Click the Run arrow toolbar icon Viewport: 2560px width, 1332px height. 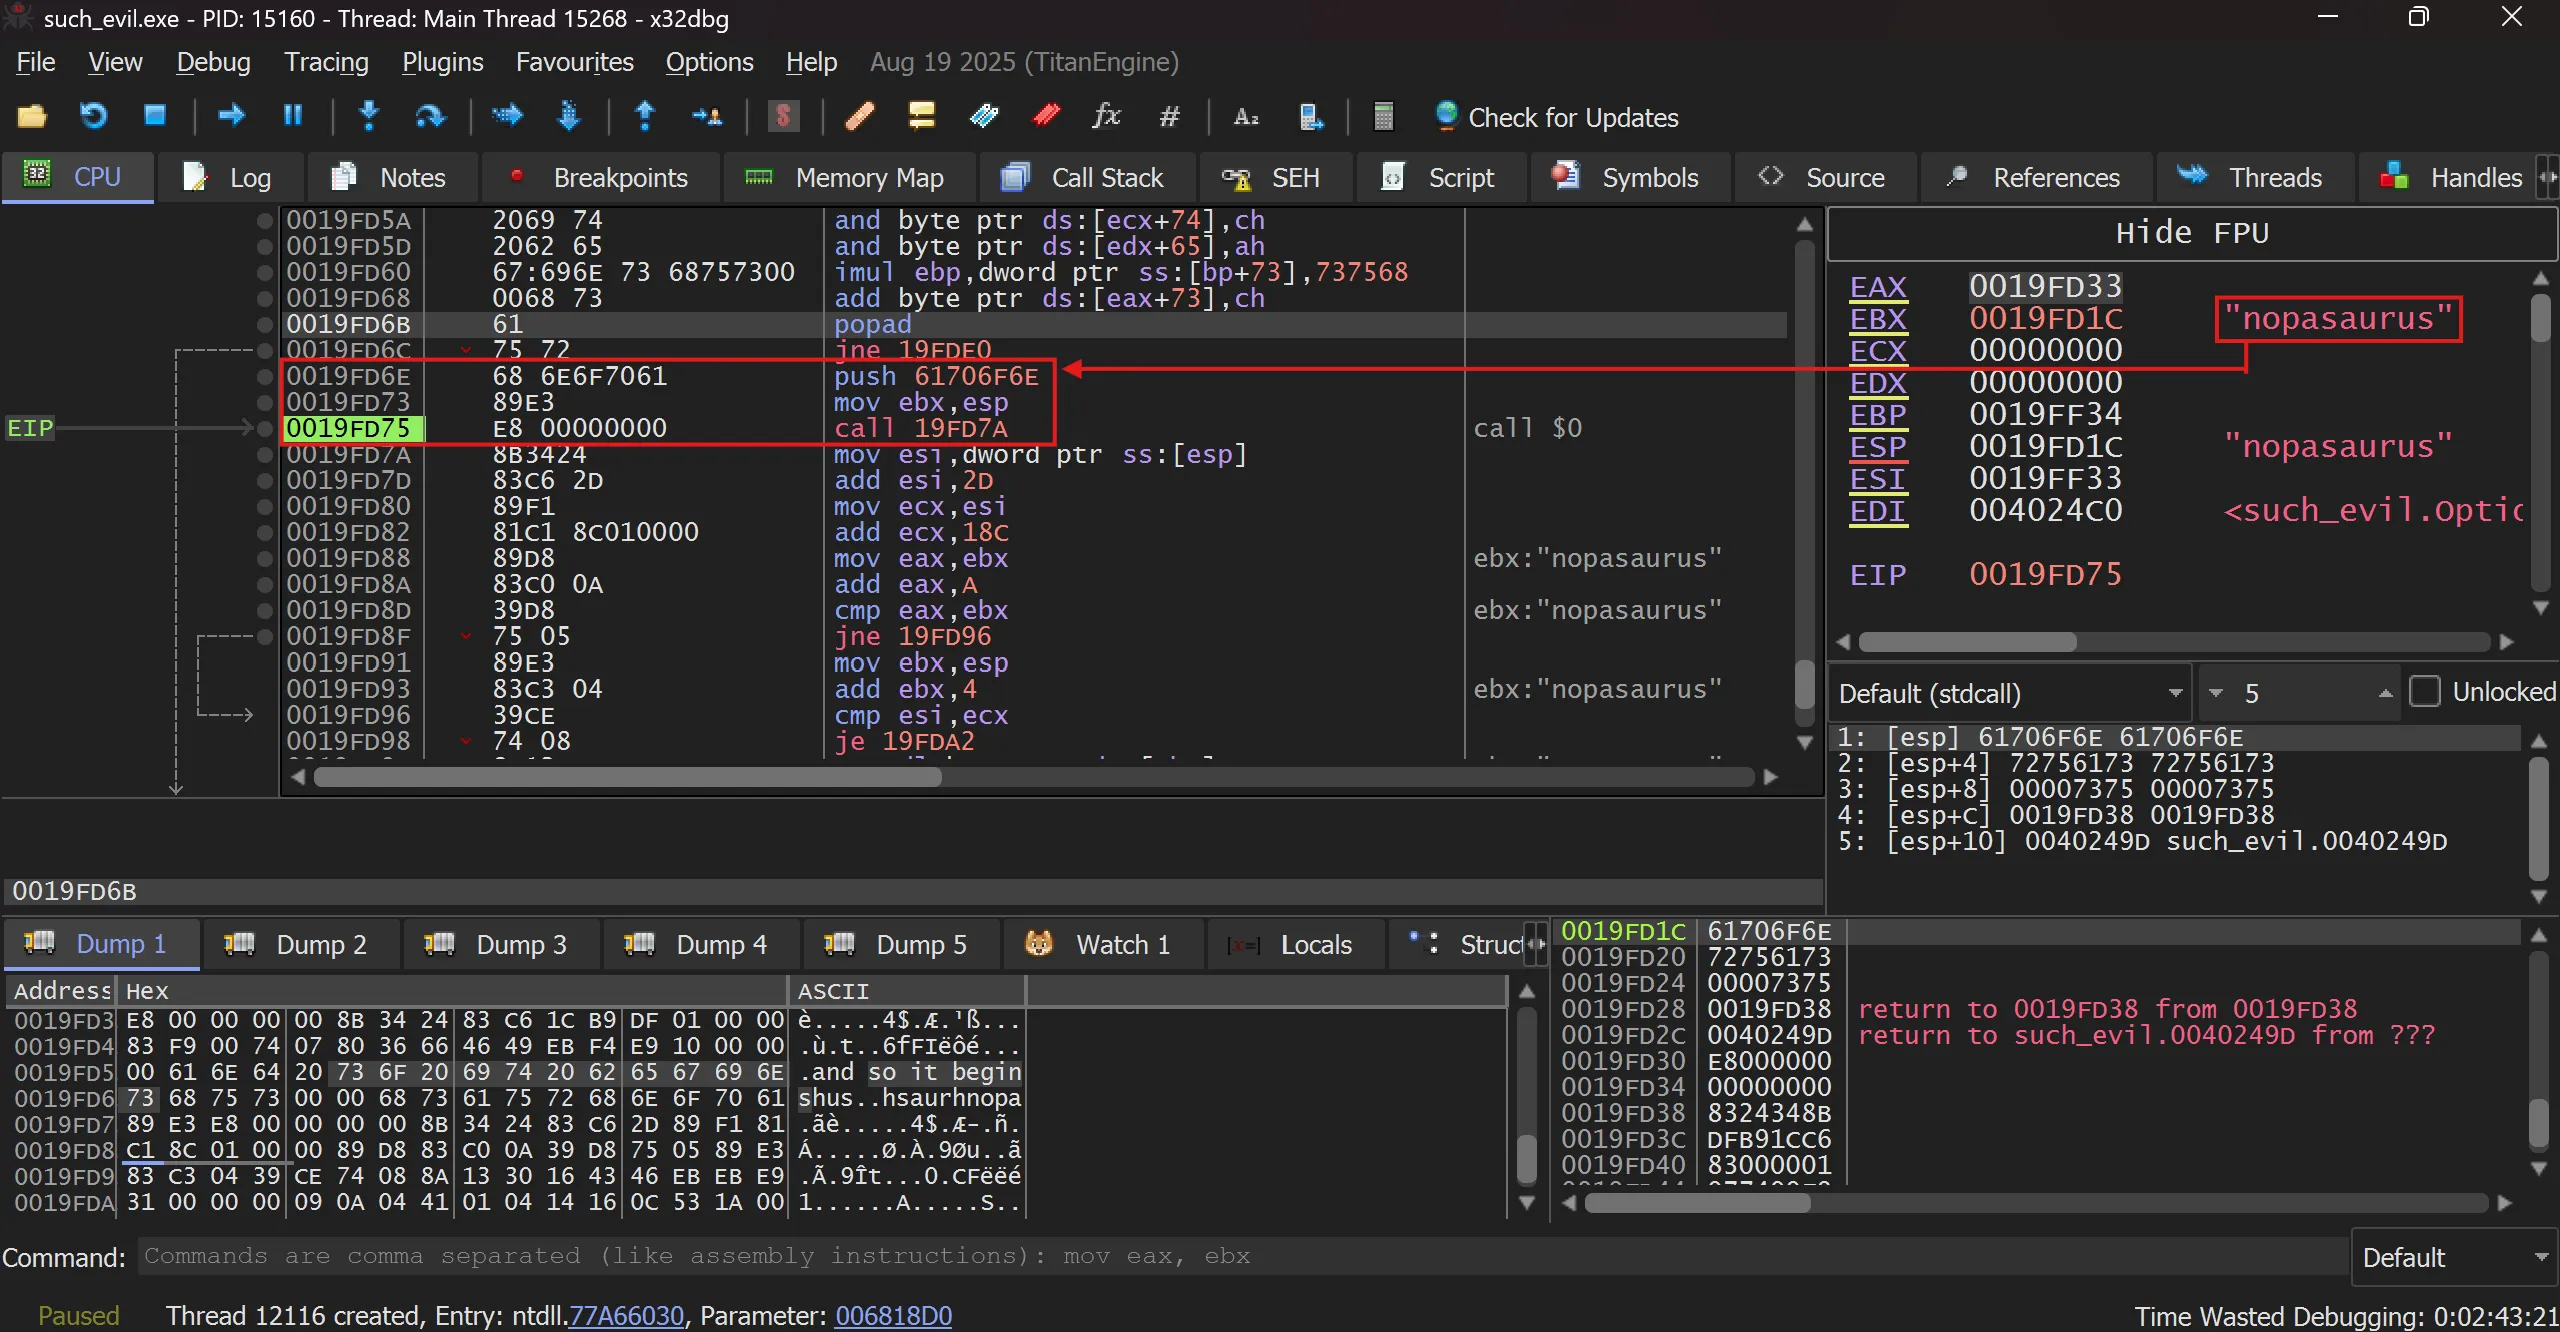[x=231, y=117]
